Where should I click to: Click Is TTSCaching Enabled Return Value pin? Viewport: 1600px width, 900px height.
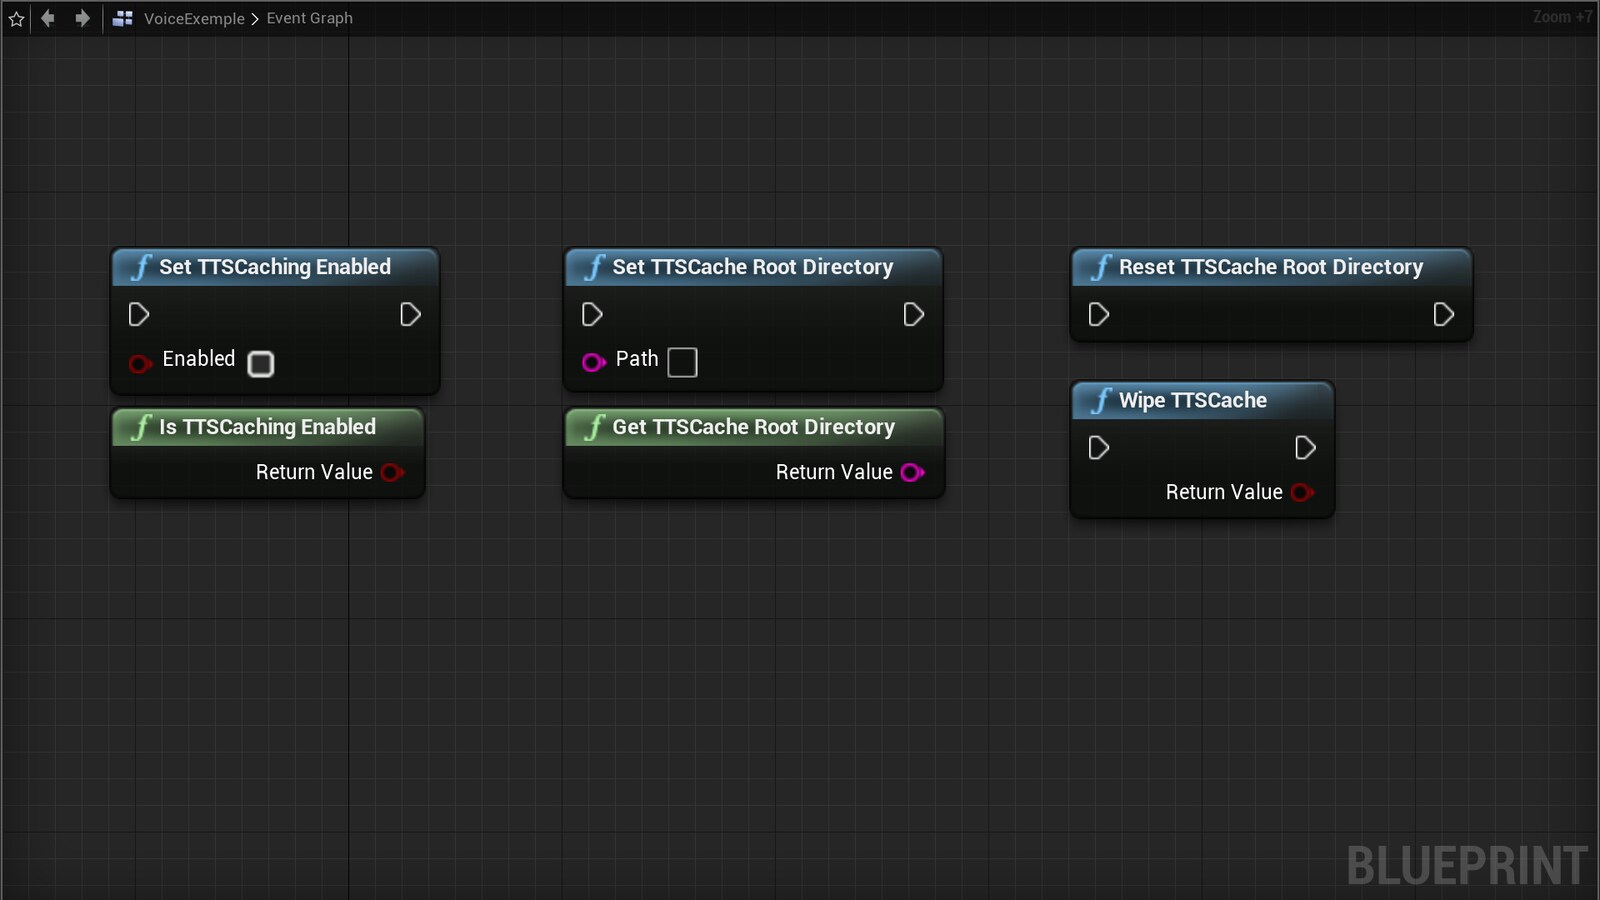(x=392, y=473)
